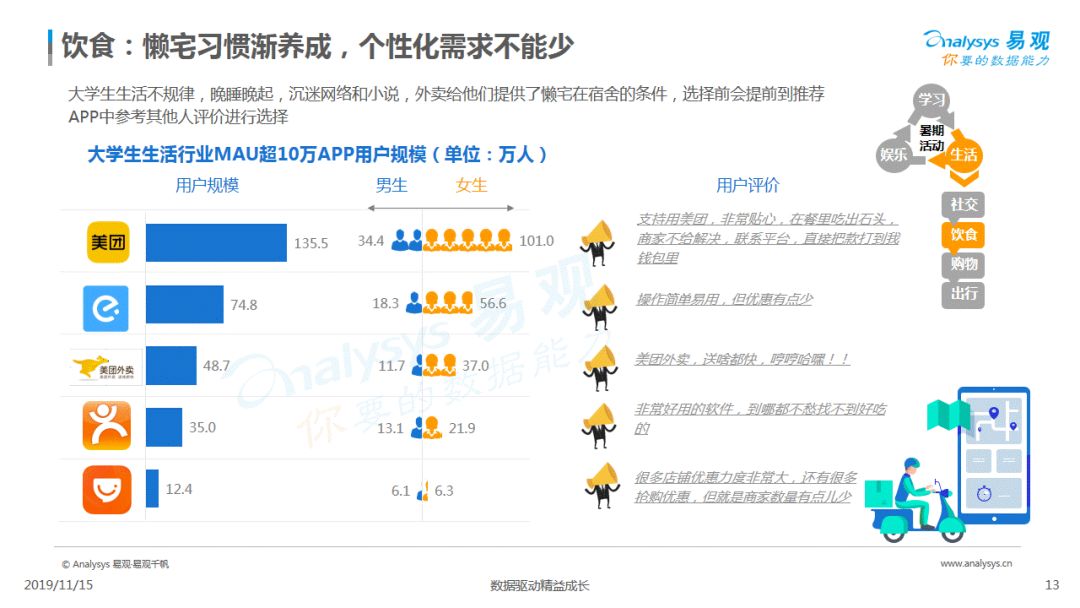The image size is (1080, 608).
Task: Click the megaphone icon beside 非常好用的软件 review
Action: point(599,425)
